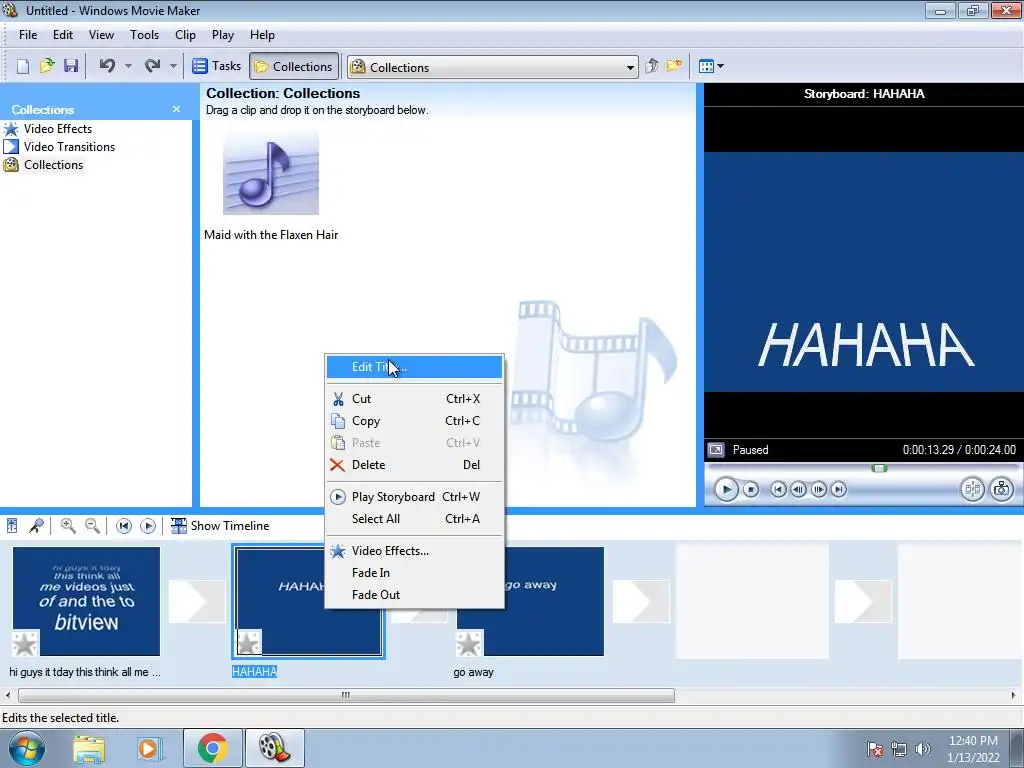This screenshot has width=1024, height=768.
Task: Choose Edit Title in the context menu
Action: click(x=414, y=367)
